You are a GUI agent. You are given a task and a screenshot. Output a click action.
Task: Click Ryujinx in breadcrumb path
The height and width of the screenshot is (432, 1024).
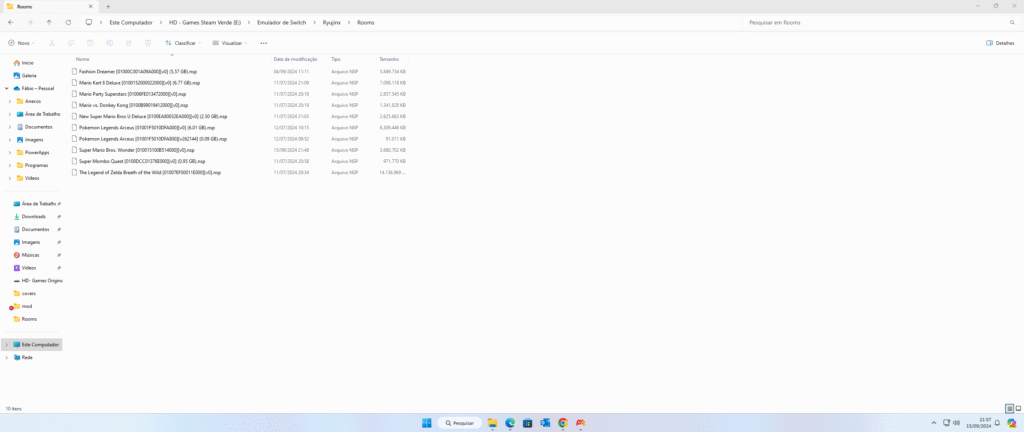(332, 22)
